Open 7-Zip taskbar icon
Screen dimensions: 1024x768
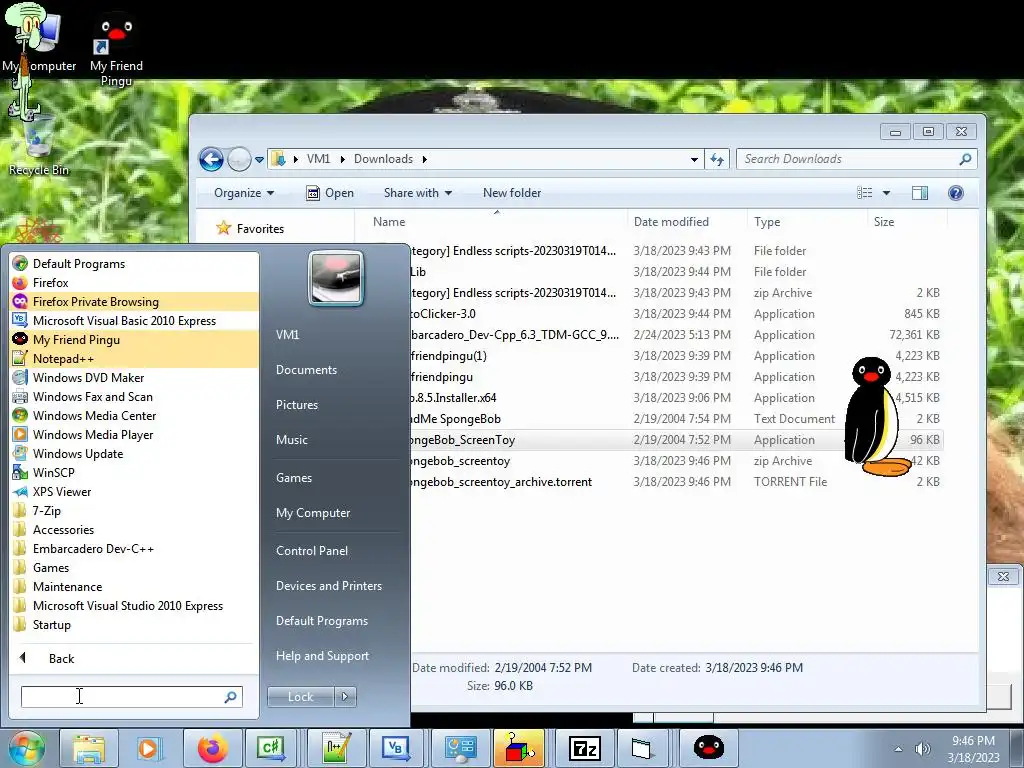pos(584,748)
